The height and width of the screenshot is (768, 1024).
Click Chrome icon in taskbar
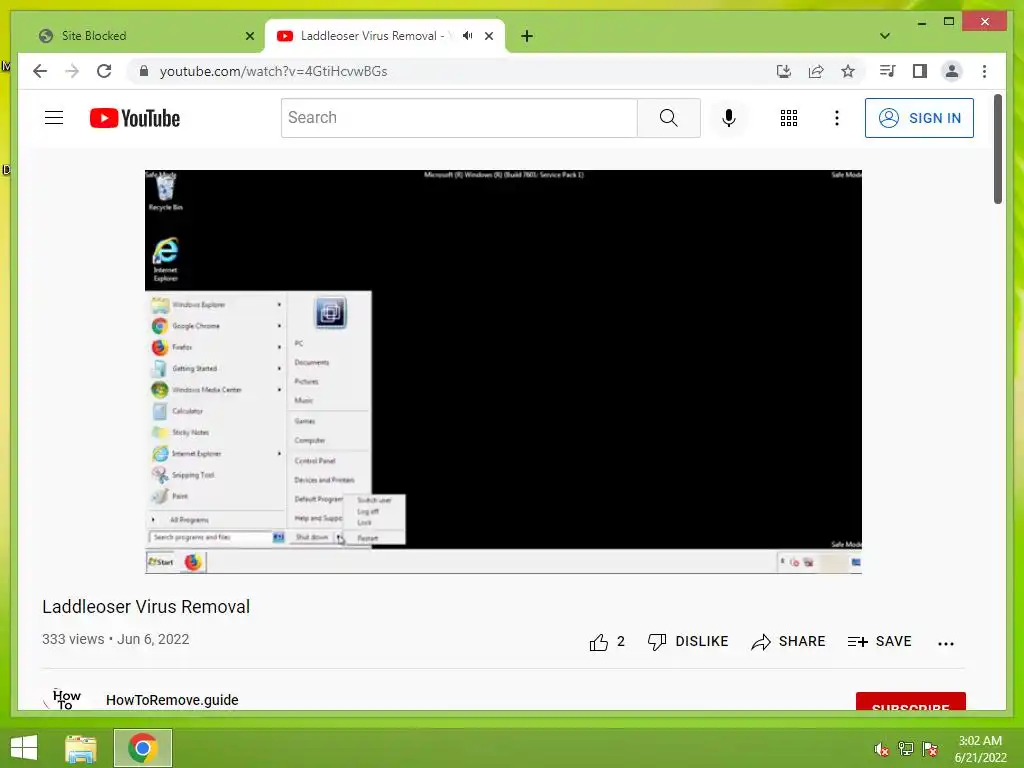pyautogui.click(x=142, y=748)
